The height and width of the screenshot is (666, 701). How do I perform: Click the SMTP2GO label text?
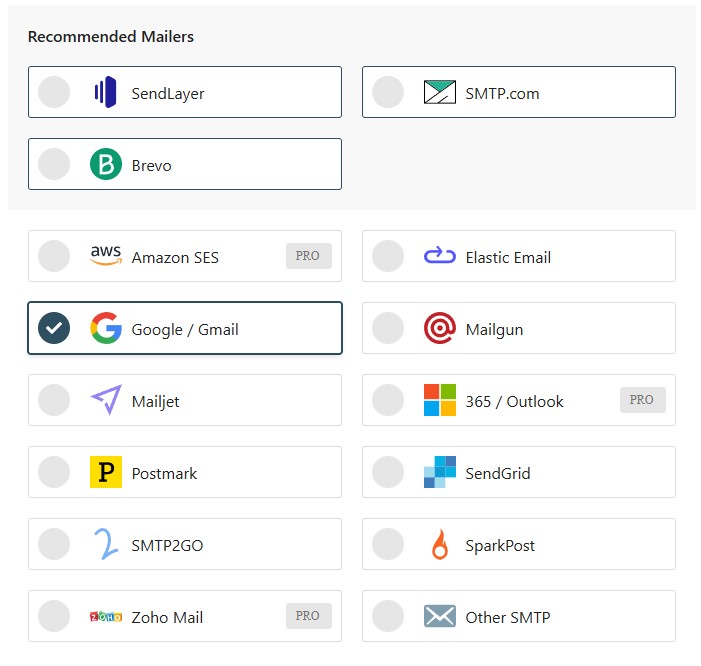[x=167, y=546]
